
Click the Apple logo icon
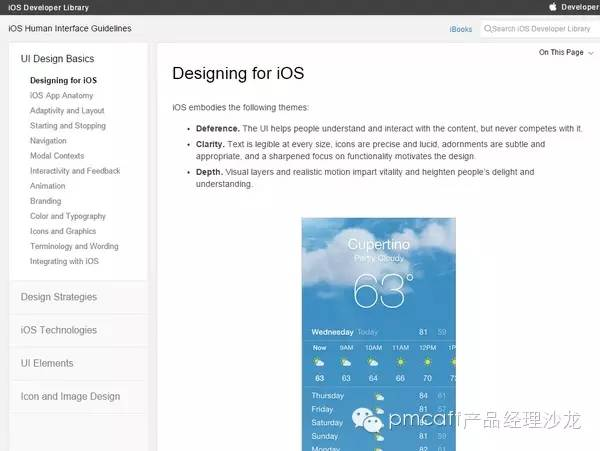(553, 7)
